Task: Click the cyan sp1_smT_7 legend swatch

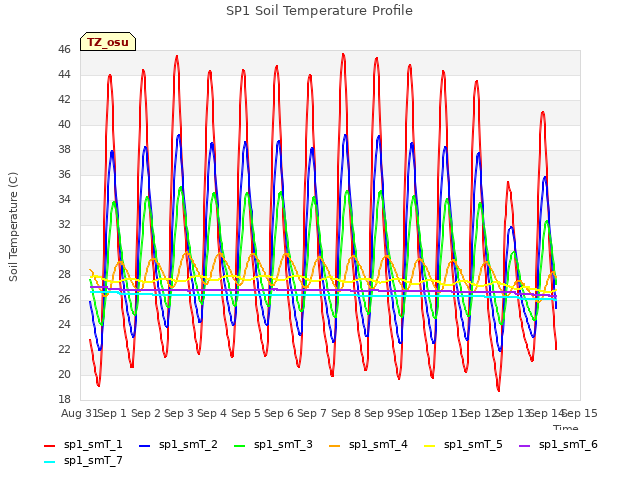Action: (49, 462)
